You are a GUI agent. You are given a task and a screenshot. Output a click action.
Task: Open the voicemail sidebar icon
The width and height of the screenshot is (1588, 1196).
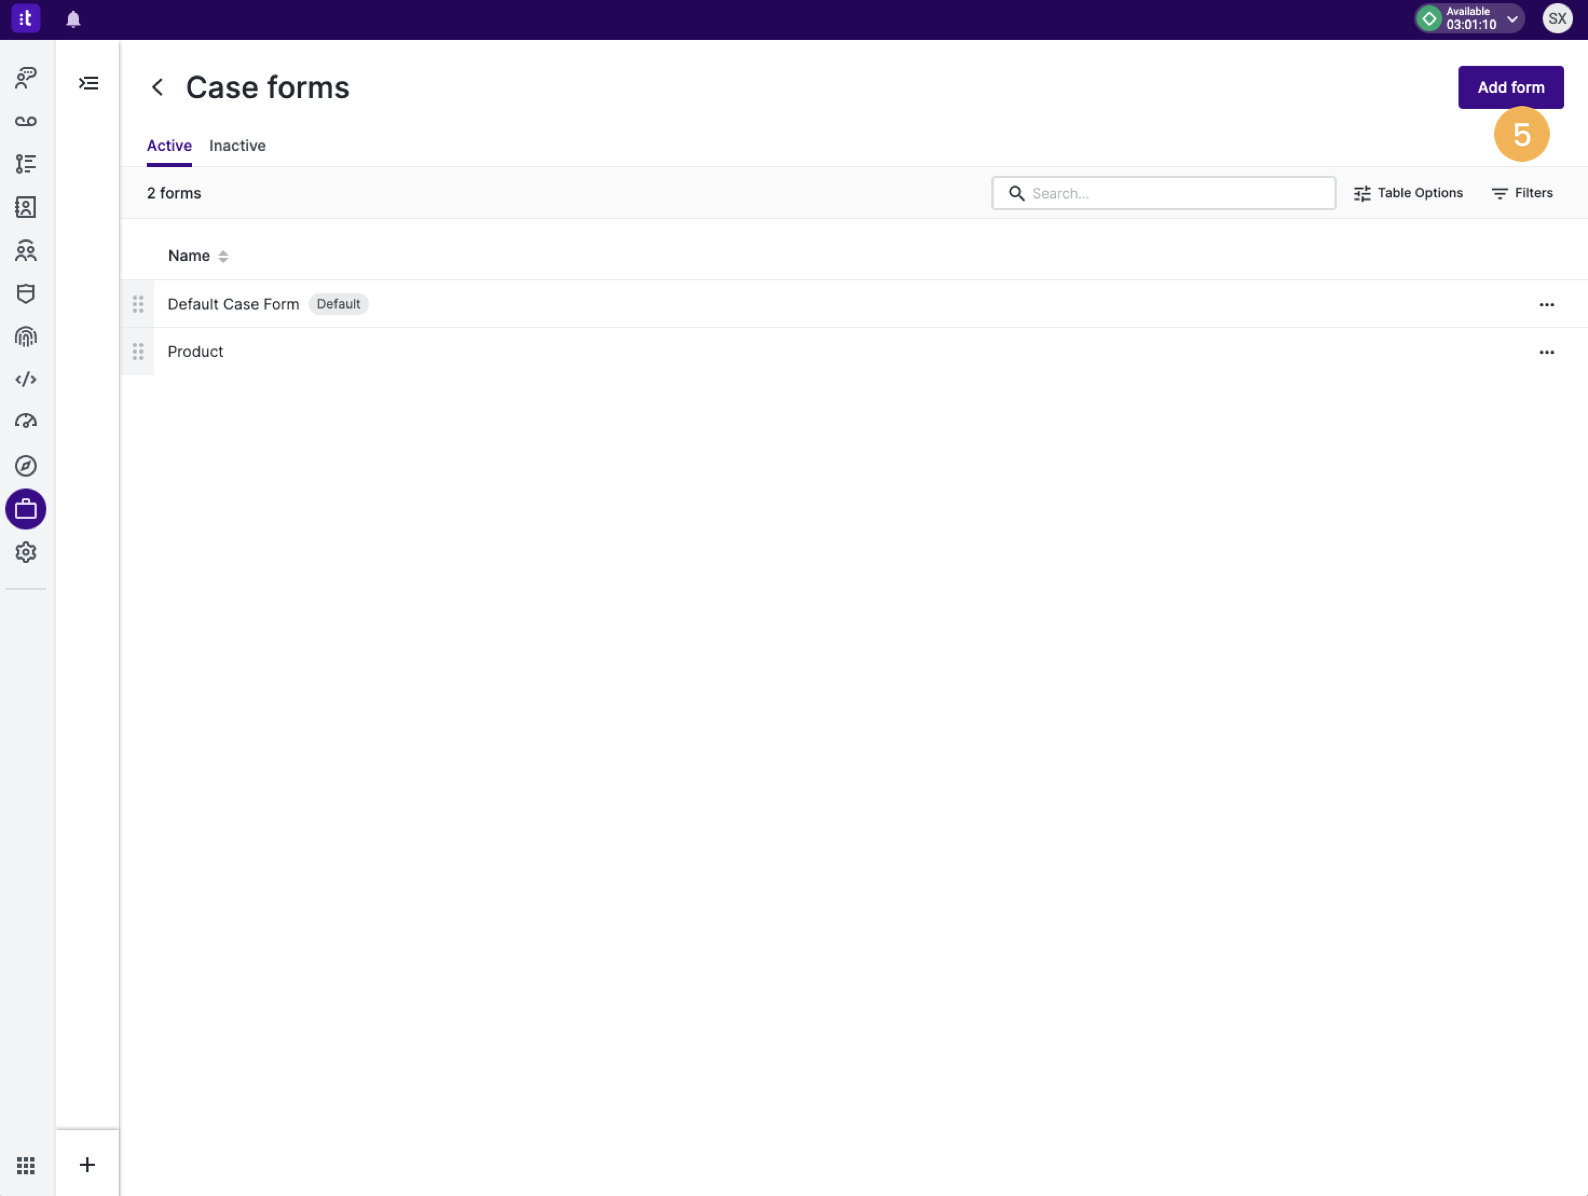point(26,121)
